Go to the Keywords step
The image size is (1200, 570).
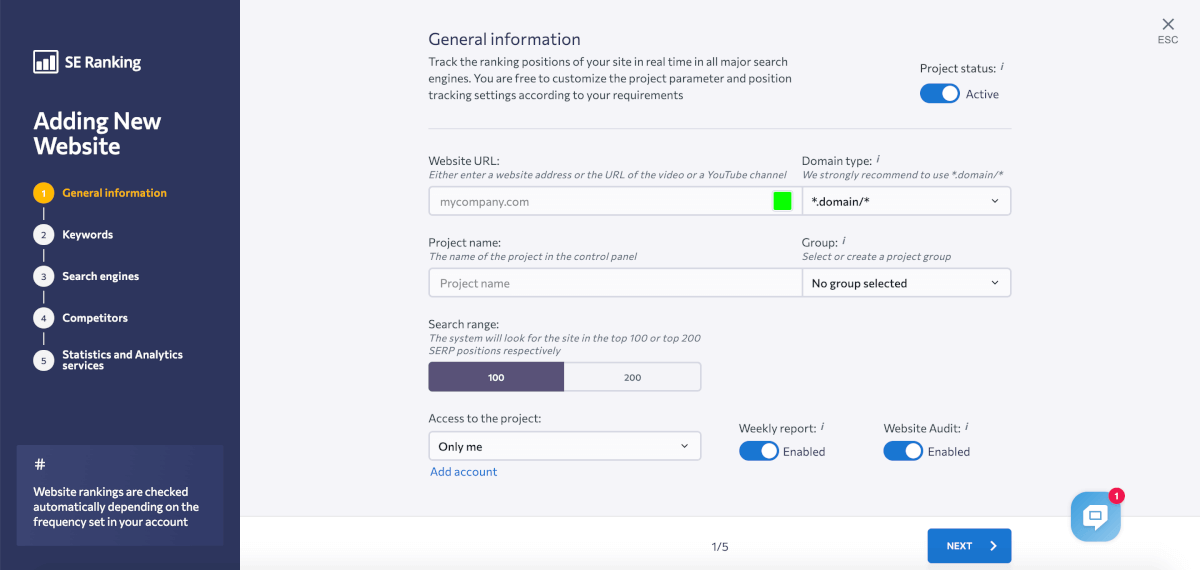point(87,235)
